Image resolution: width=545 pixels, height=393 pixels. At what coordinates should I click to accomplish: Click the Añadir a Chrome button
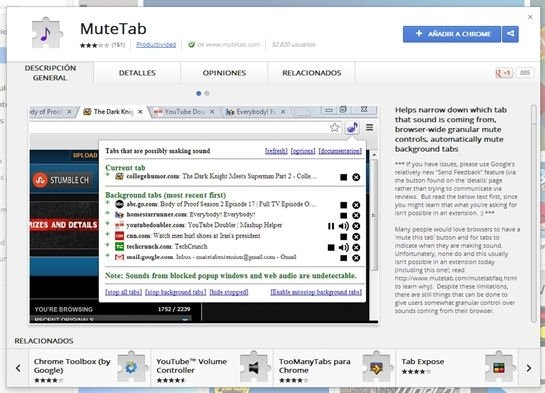click(x=452, y=34)
